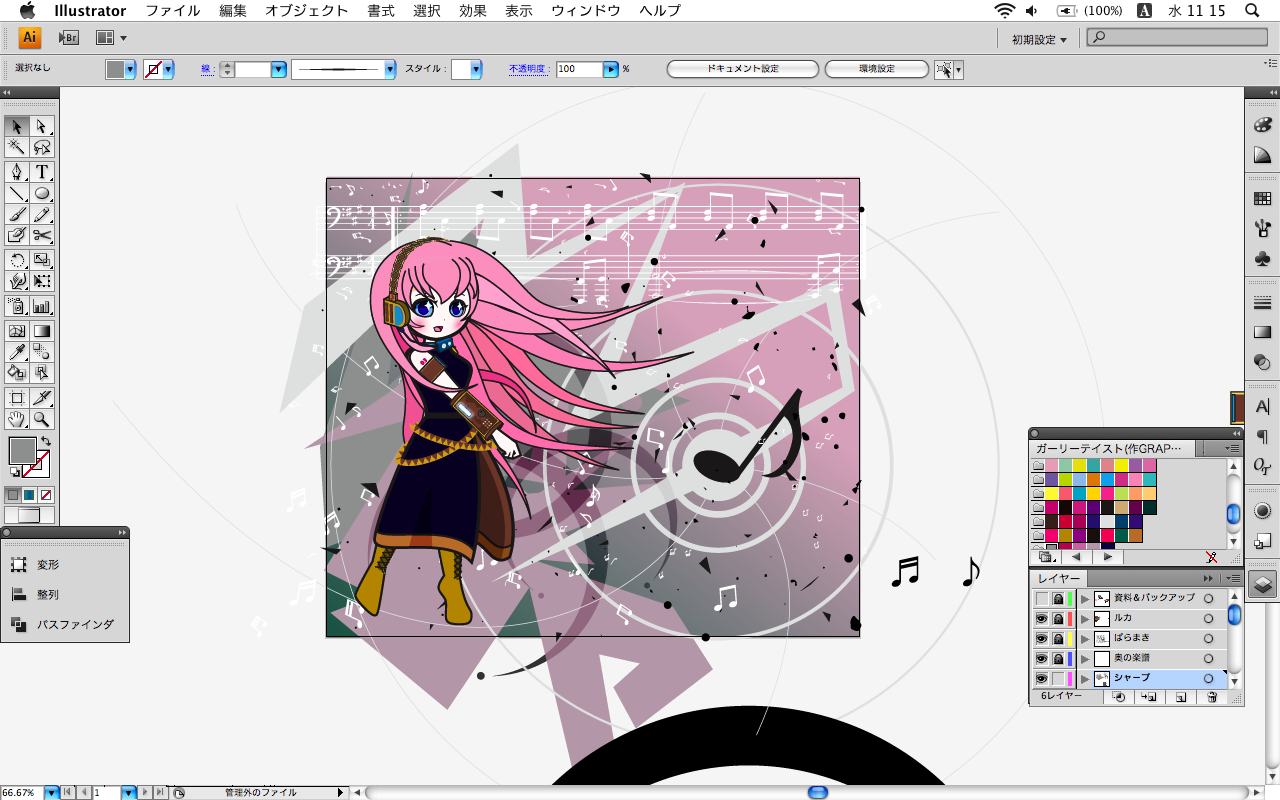Activate the Zoom magnifier tool
Screen dimensions: 1280x800
(42, 419)
